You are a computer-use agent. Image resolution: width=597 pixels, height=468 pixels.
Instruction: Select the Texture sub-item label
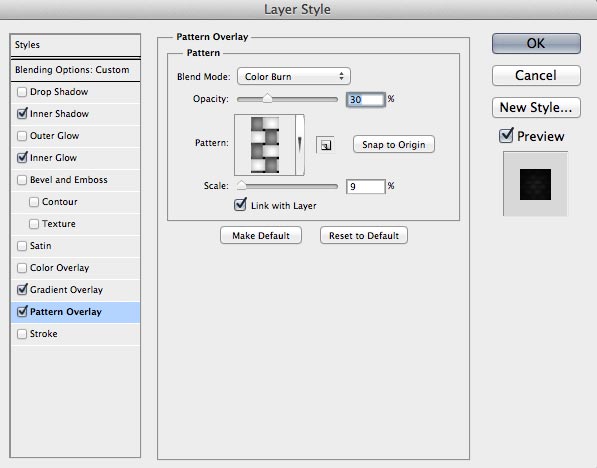pos(59,224)
